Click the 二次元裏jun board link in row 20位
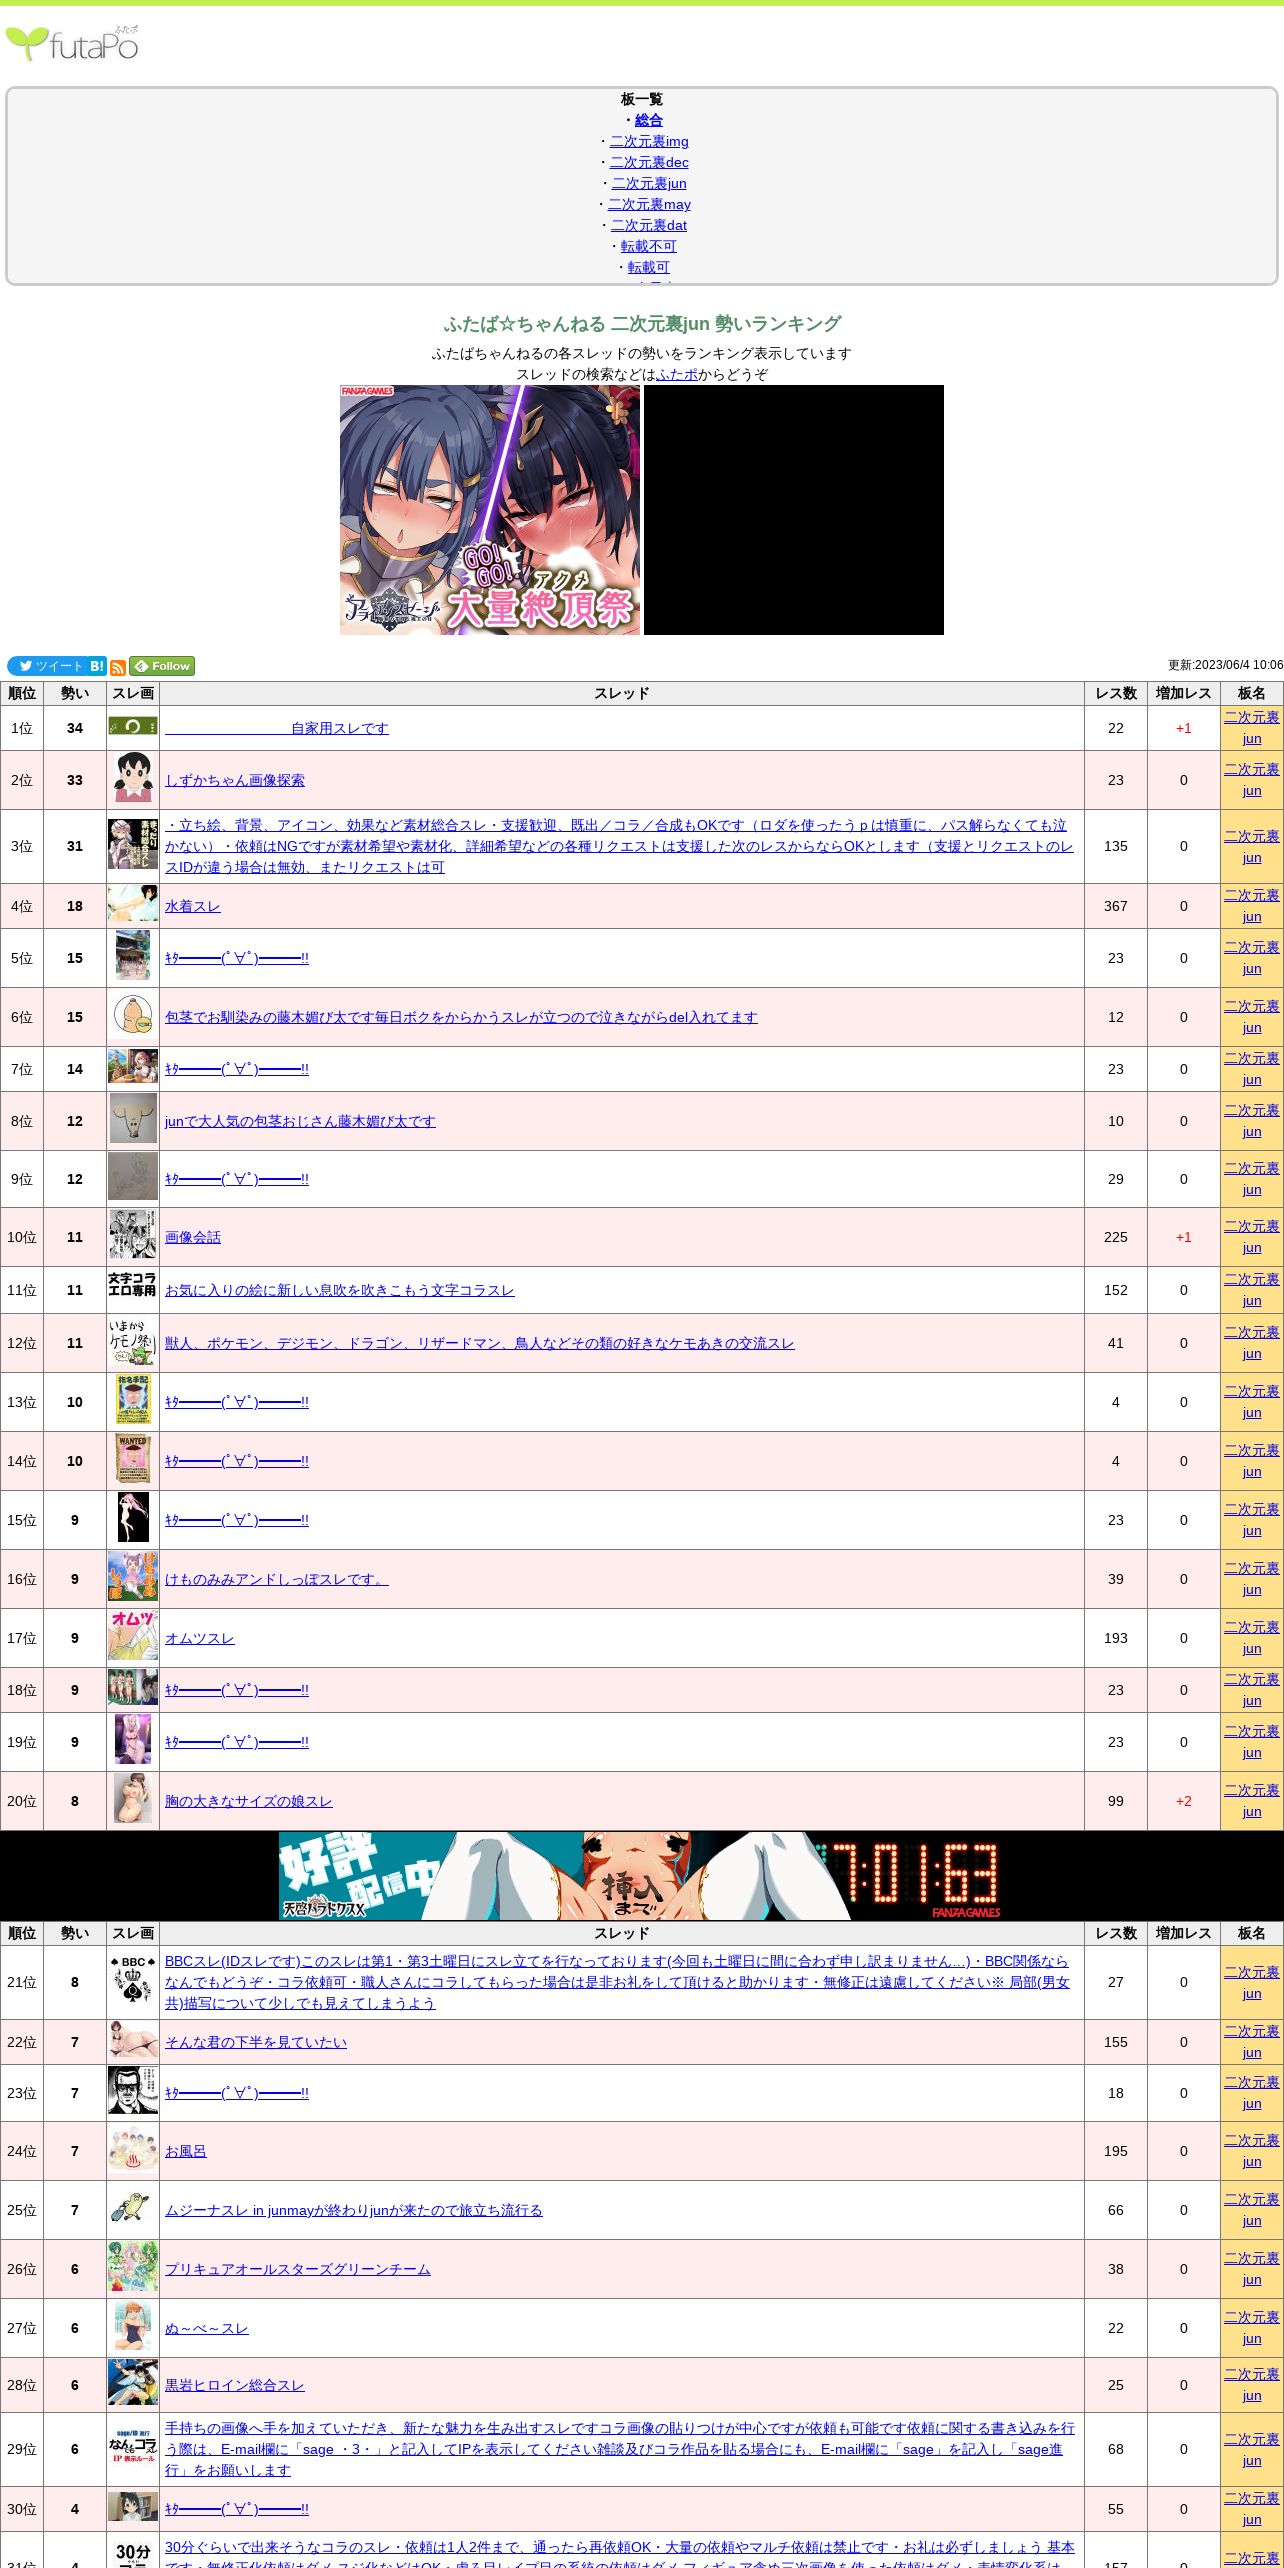Screen dimensions: 1284x2568 point(1252,1801)
